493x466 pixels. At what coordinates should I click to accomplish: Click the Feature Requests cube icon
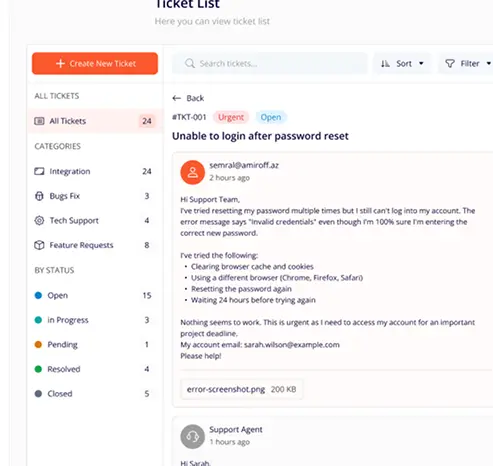click(x=39, y=245)
